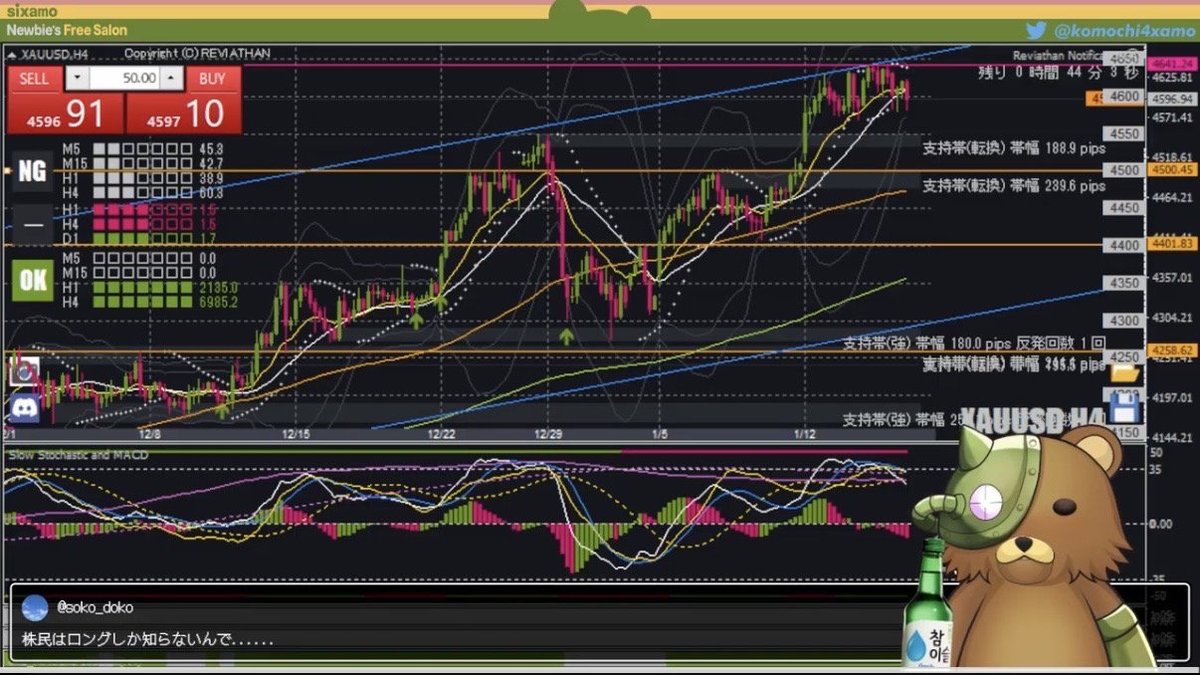Image resolution: width=1200 pixels, height=675 pixels.
Task: Click the @soko_doko username
Action: (95, 607)
